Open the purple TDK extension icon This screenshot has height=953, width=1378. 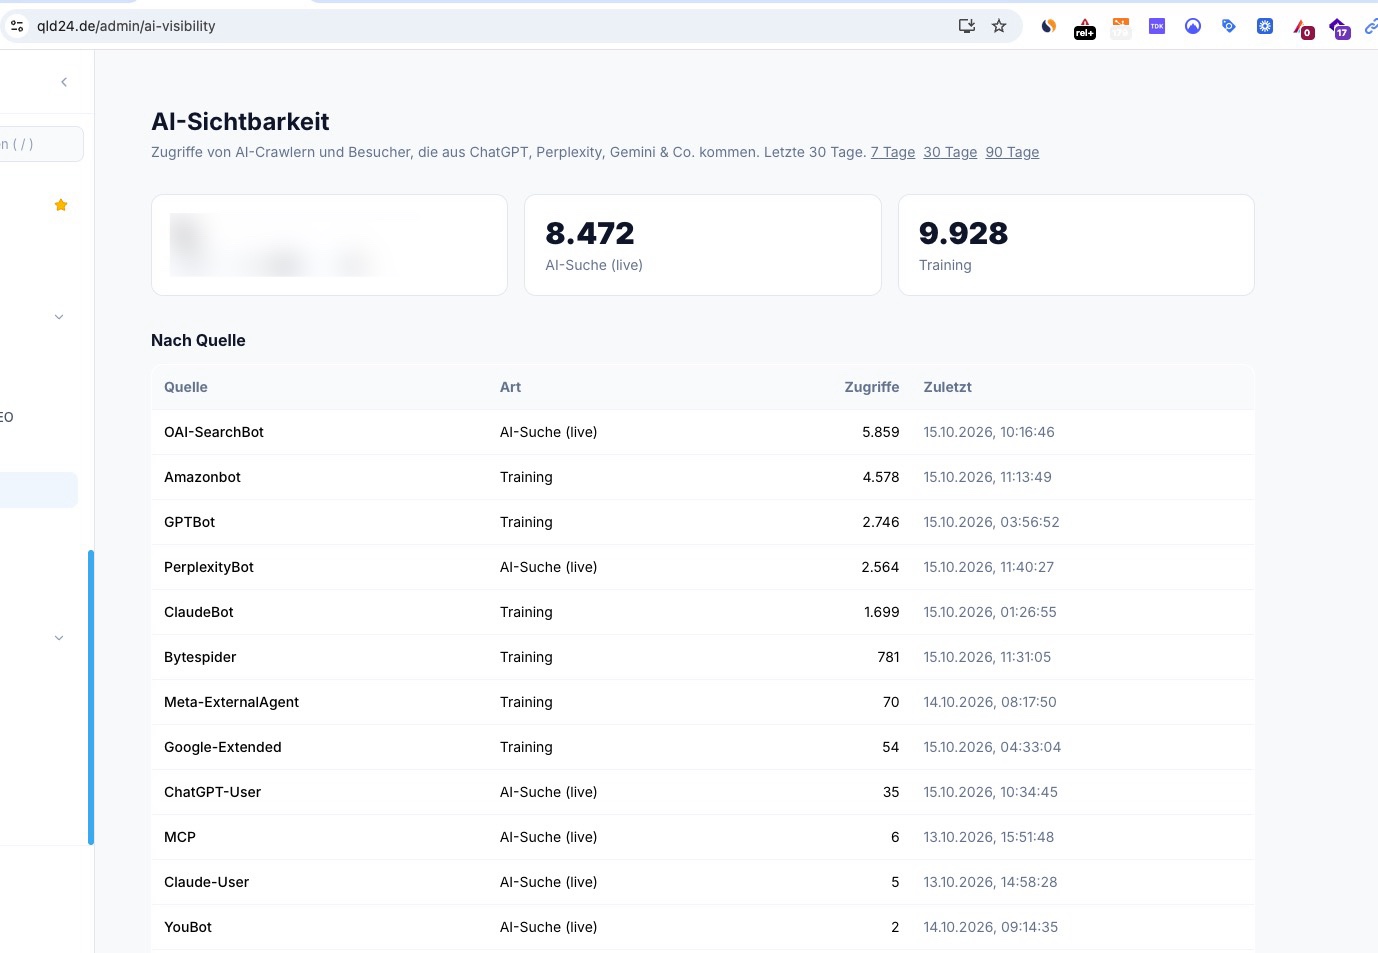pyautogui.click(x=1157, y=26)
